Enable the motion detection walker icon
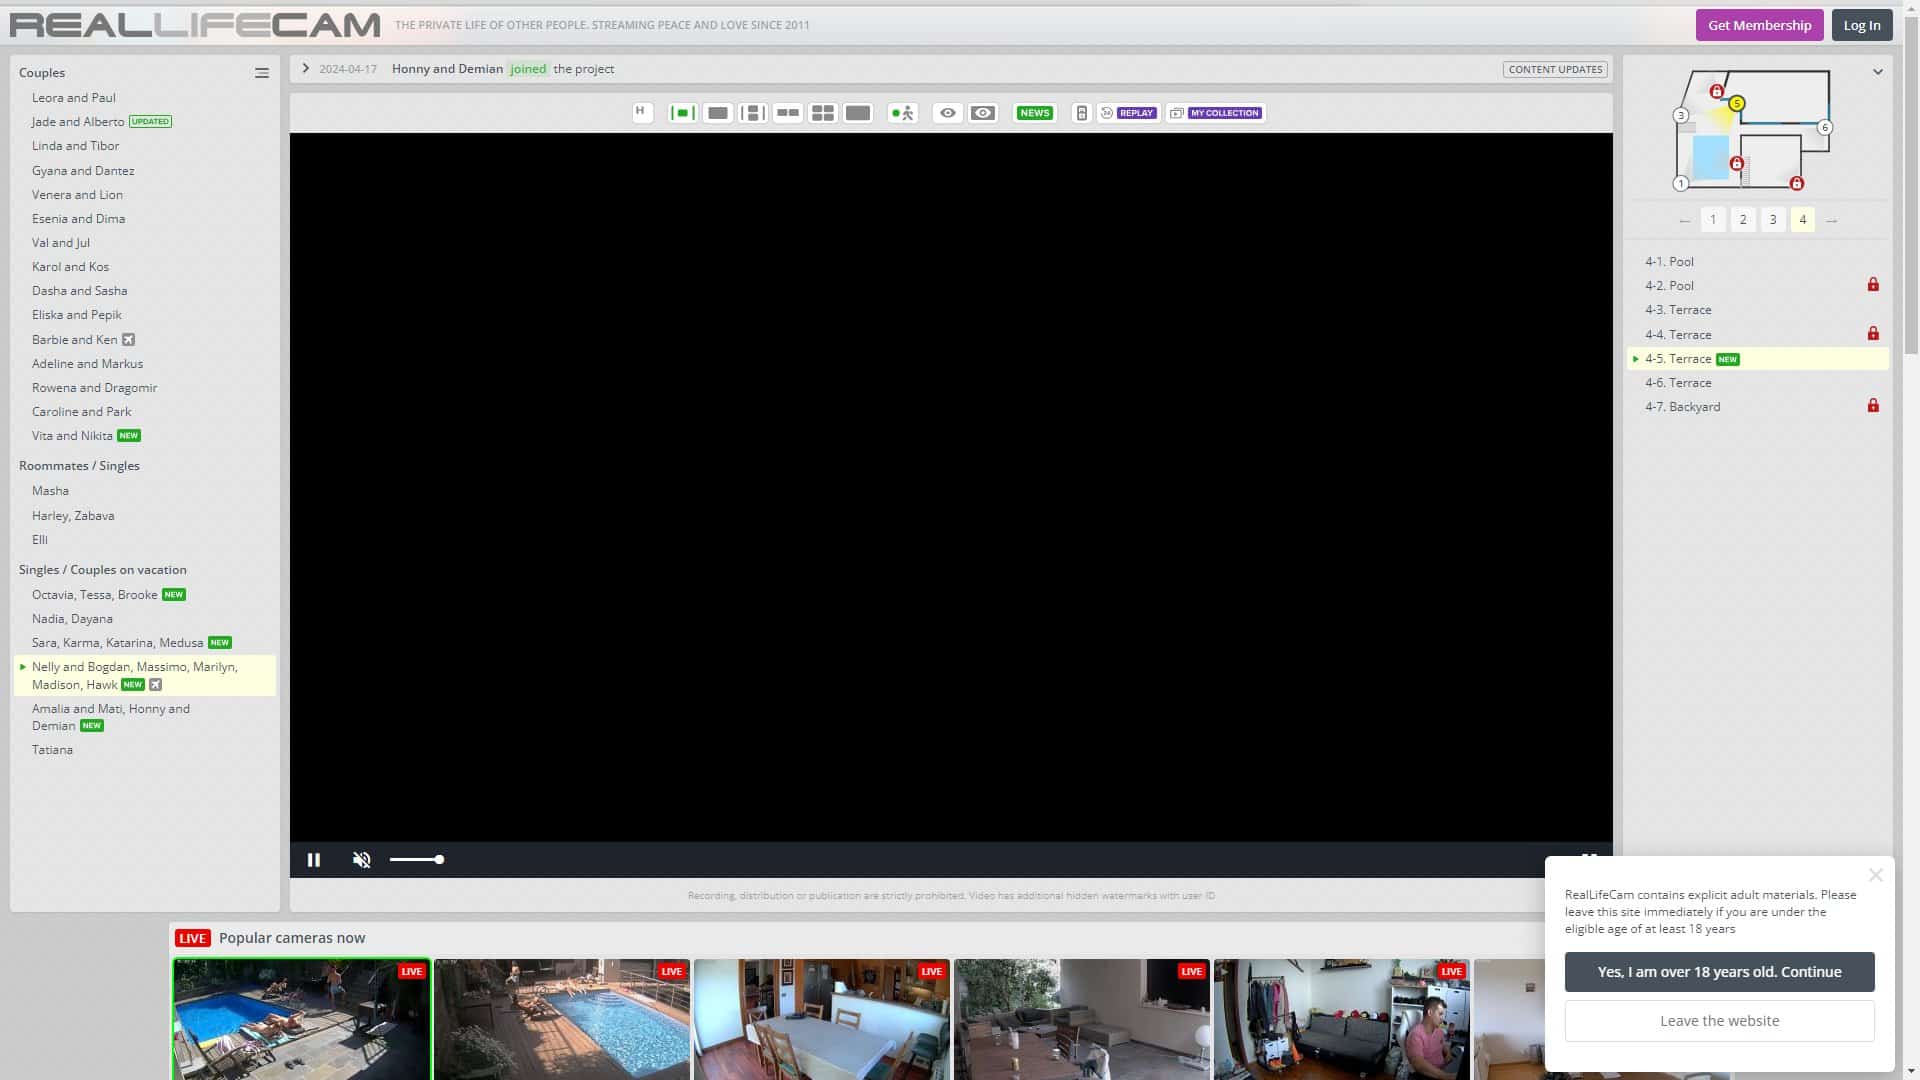This screenshot has height=1080, width=1920. pyautogui.click(x=901, y=113)
